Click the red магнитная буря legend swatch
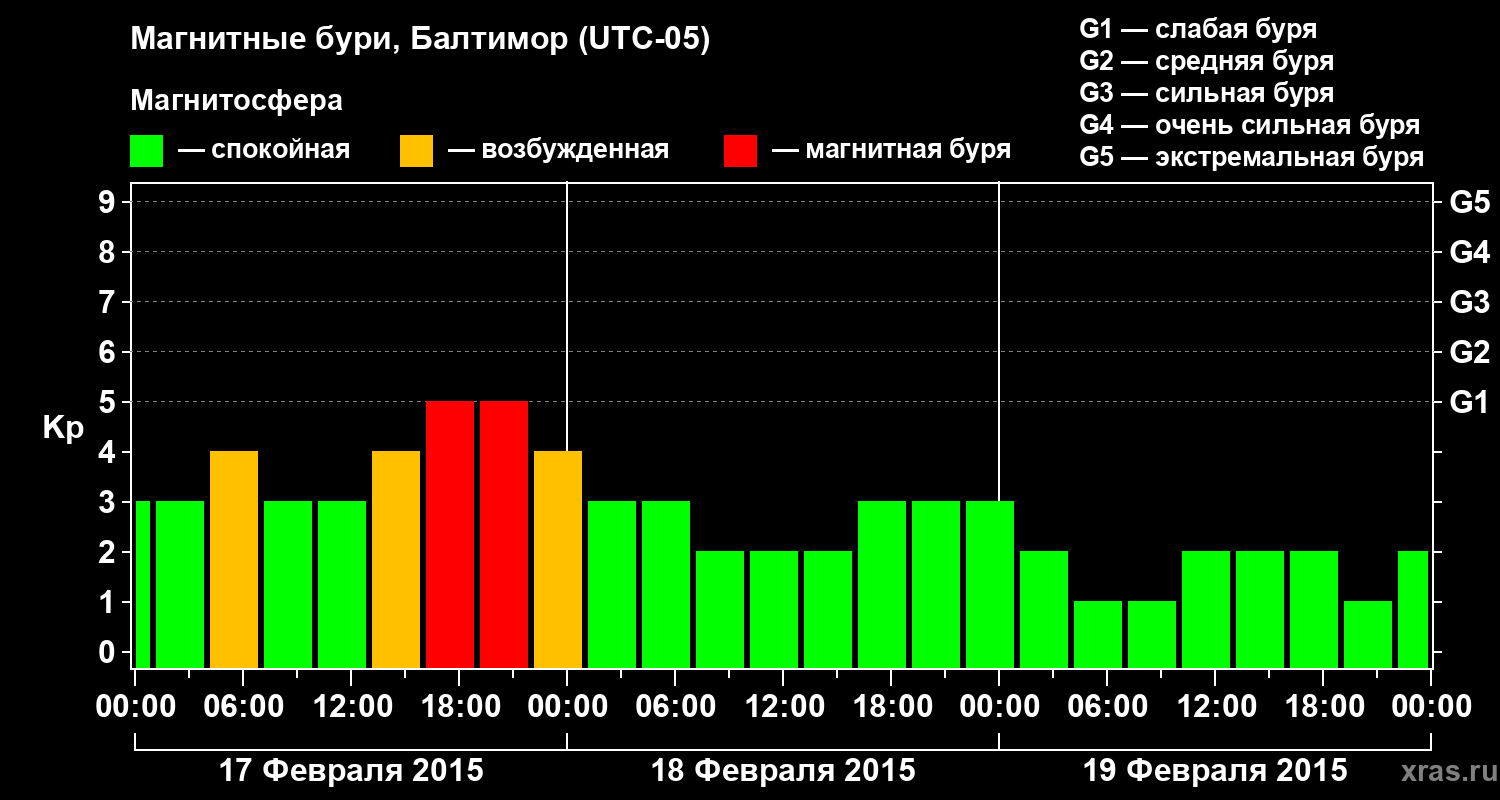Screen dimensions: 1500x800 (740, 151)
